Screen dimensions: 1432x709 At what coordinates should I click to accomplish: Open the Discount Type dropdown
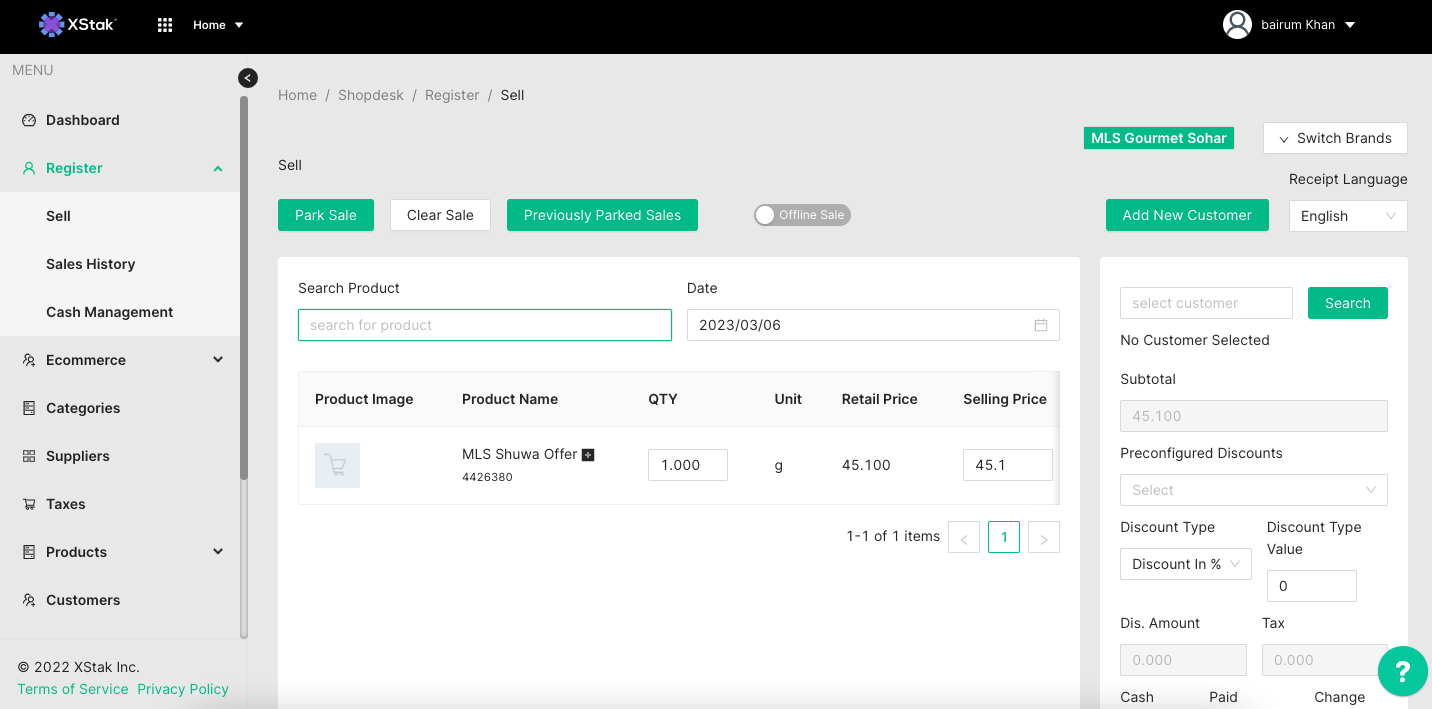click(1185, 564)
